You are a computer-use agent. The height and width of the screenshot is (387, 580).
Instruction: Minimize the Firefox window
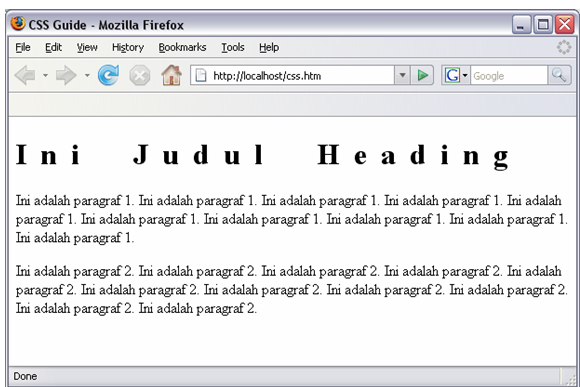(522, 24)
